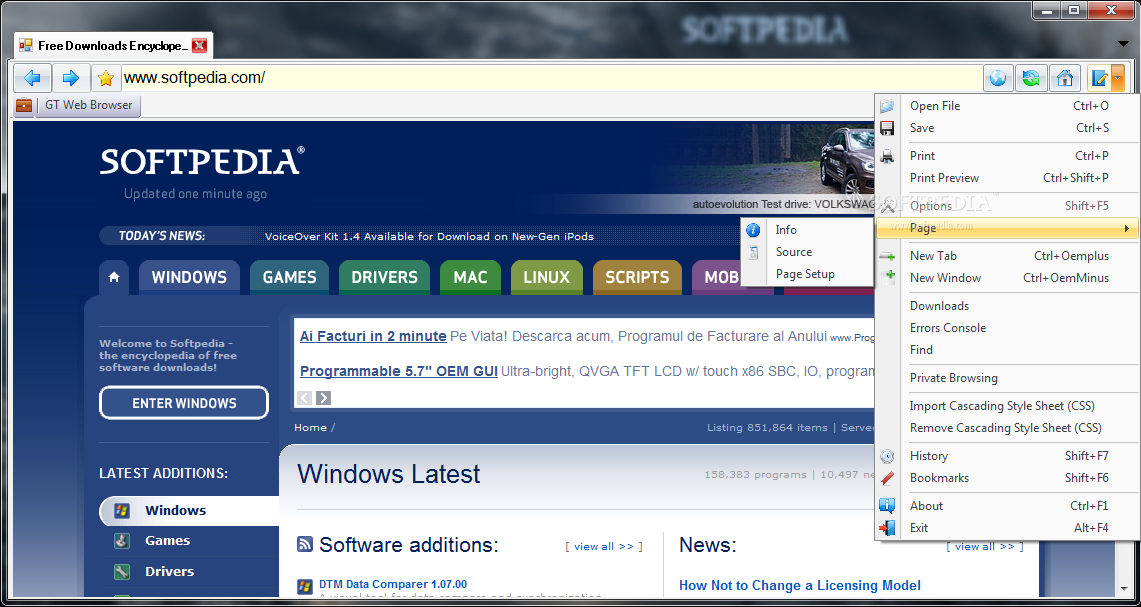Choose Exit from the menu
Screen dimensions: 1141x607
pos(1007,528)
